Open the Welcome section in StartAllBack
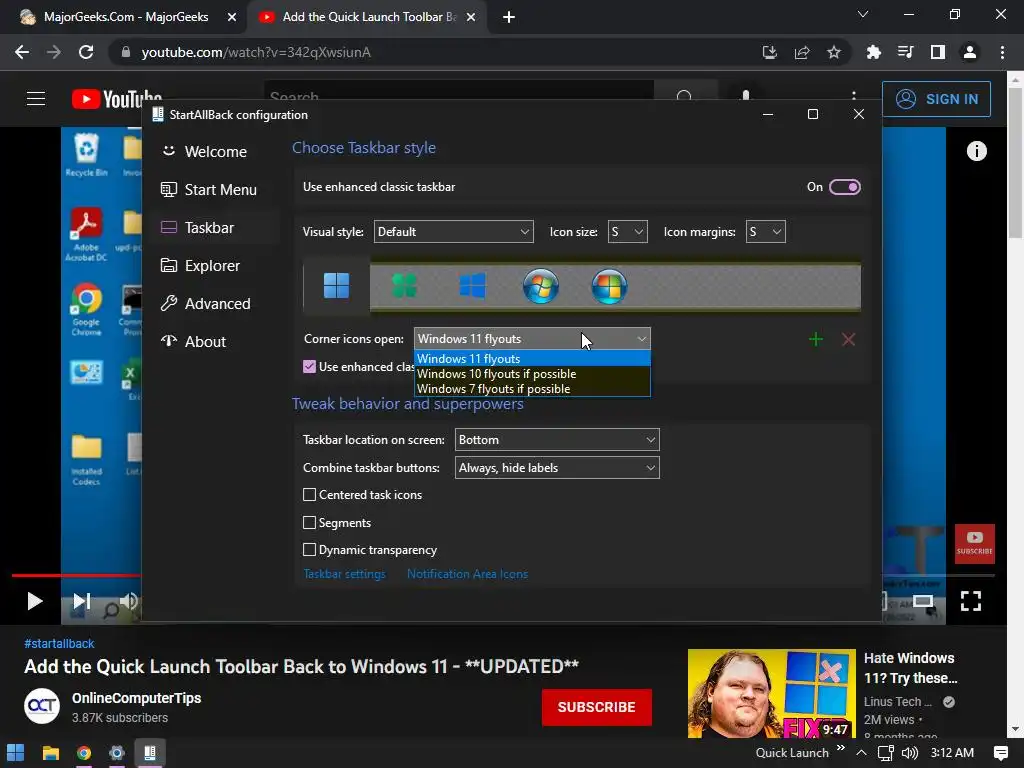Screen dimensions: 1024x768 pyautogui.click(x=204, y=152)
